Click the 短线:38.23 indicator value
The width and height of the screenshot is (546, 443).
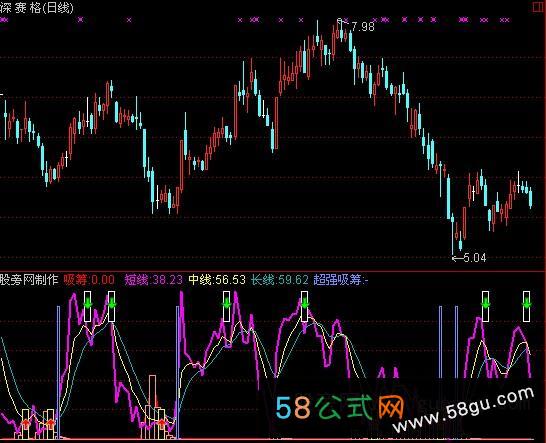click(154, 279)
